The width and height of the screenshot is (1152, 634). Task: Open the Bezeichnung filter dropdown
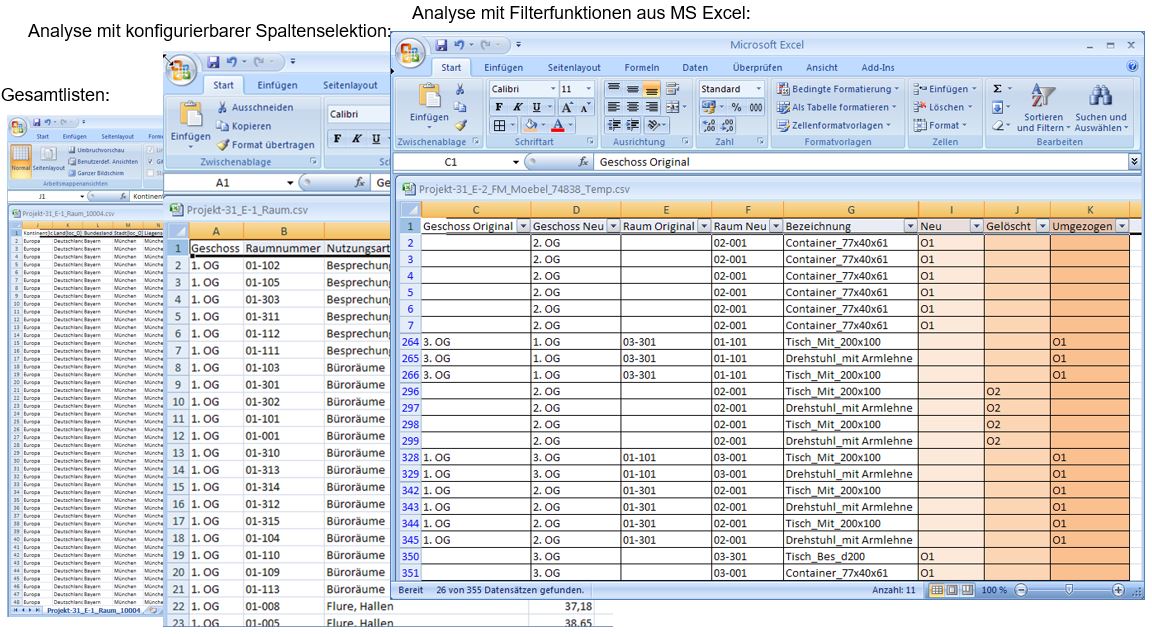tap(910, 226)
